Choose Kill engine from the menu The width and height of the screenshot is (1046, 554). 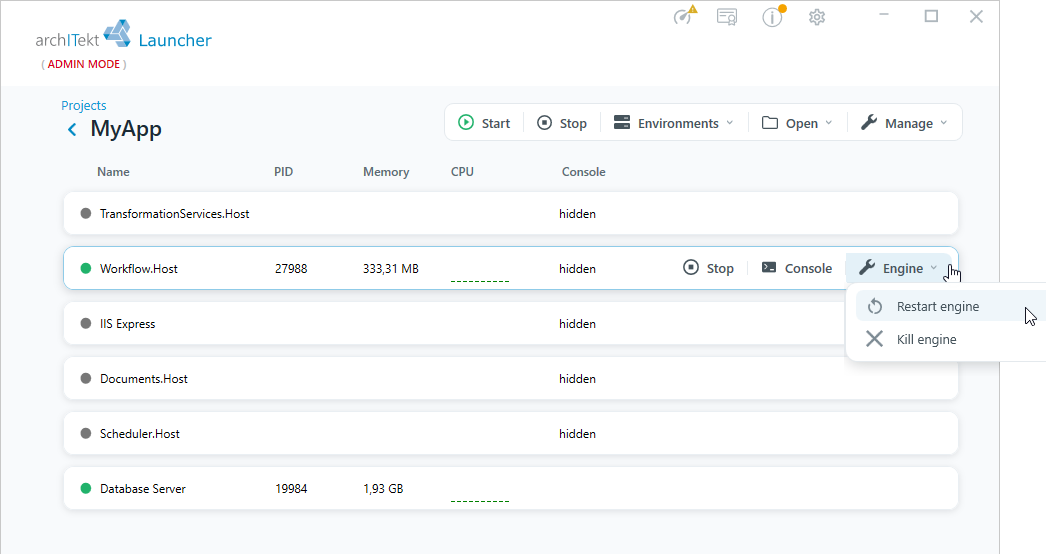tap(951, 339)
